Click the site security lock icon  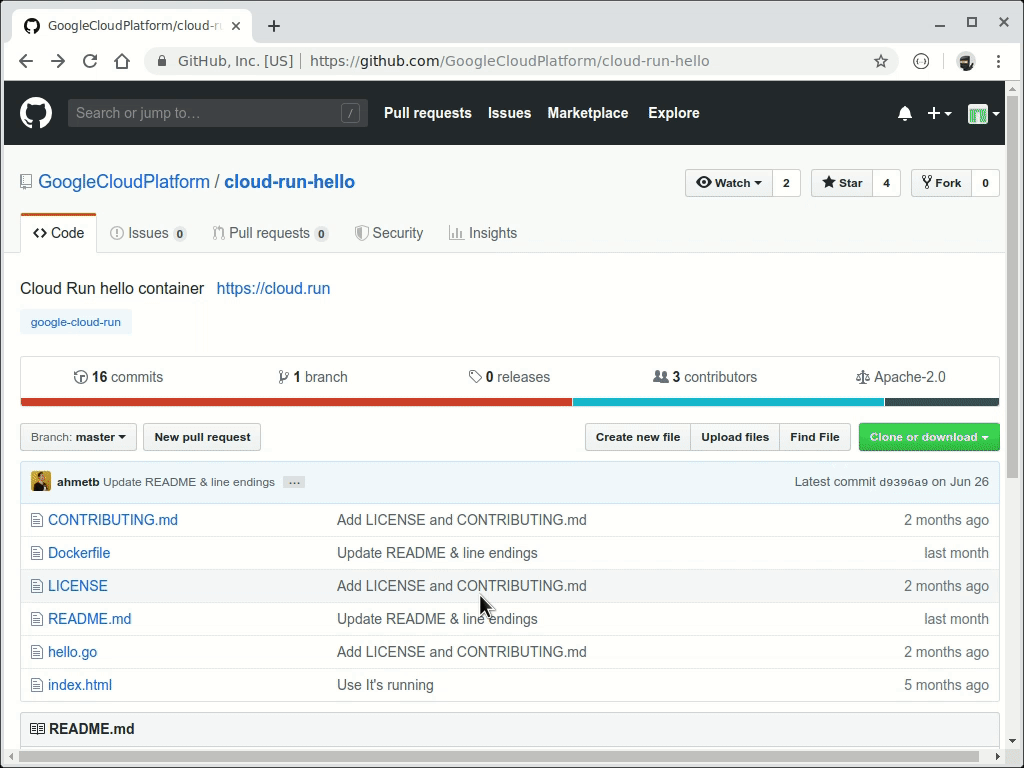(161, 61)
